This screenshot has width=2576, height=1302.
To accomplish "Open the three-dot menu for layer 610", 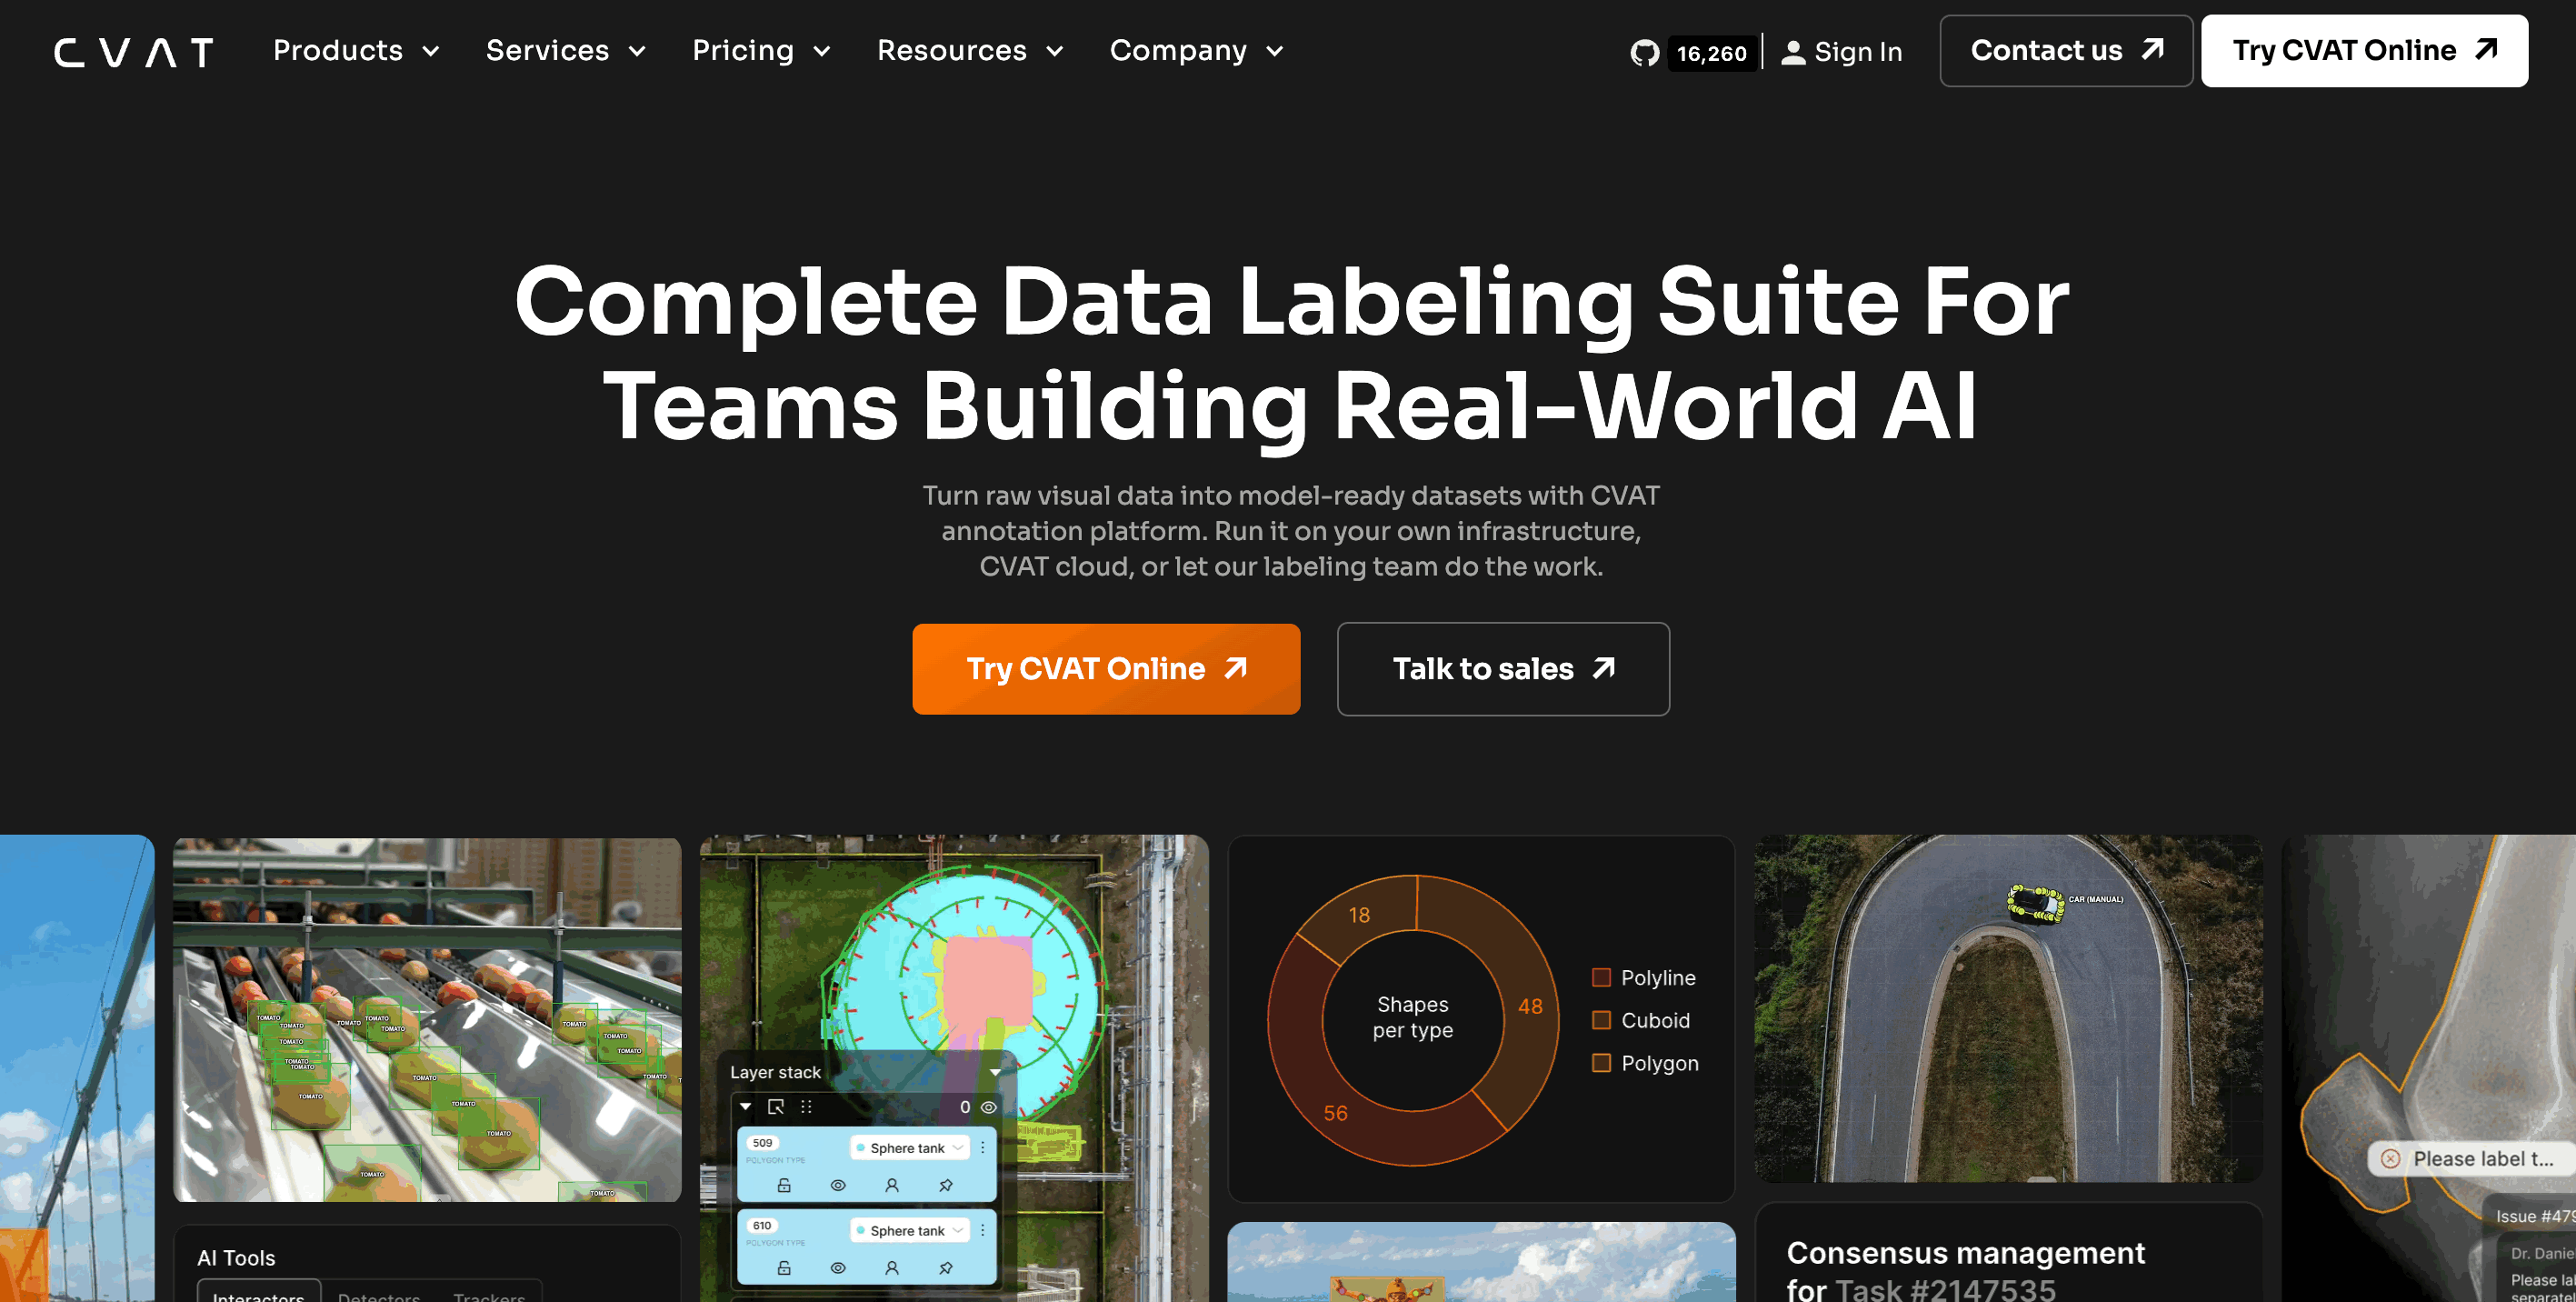I will 983,1231.
